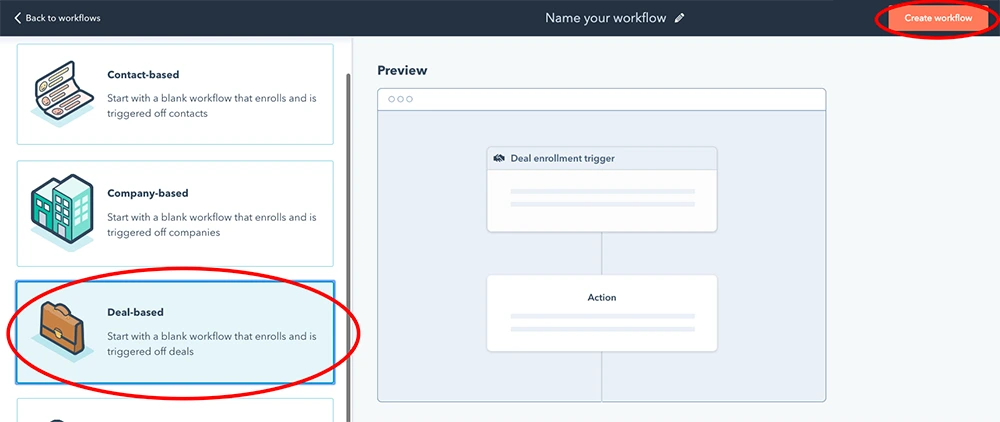This screenshot has height=422, width=1000.
Task: Click the 'Company-based' title text
Action: tap(147, 193)
